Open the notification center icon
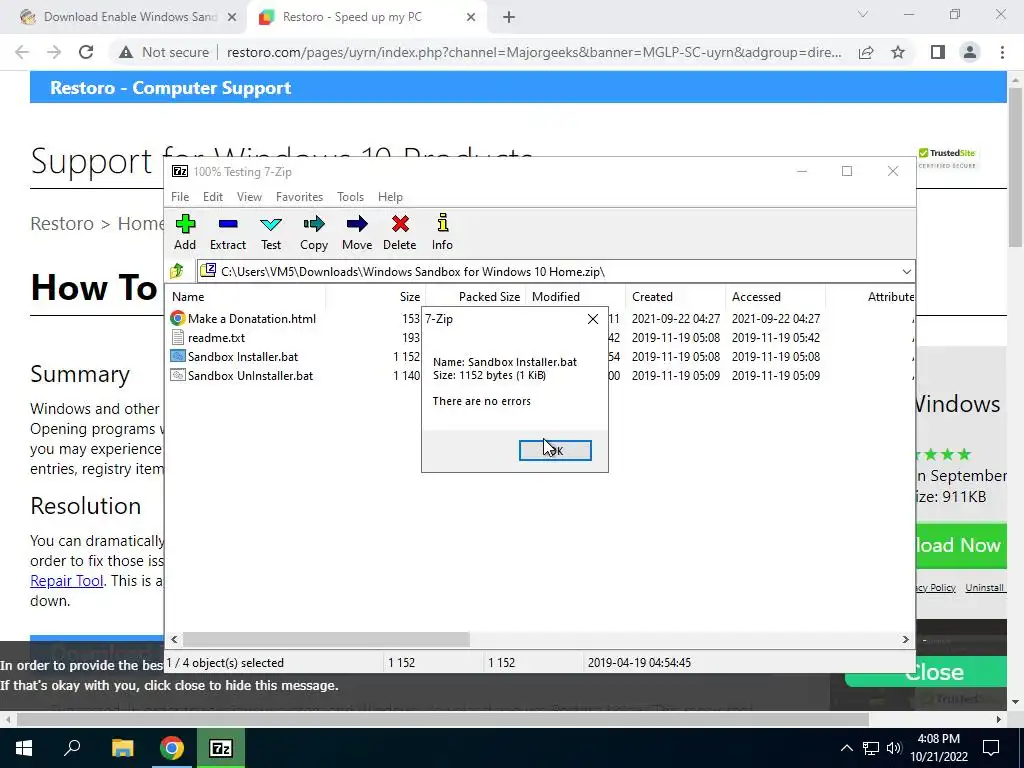This screenshot has width=1024, height=768. click(991, 748)
